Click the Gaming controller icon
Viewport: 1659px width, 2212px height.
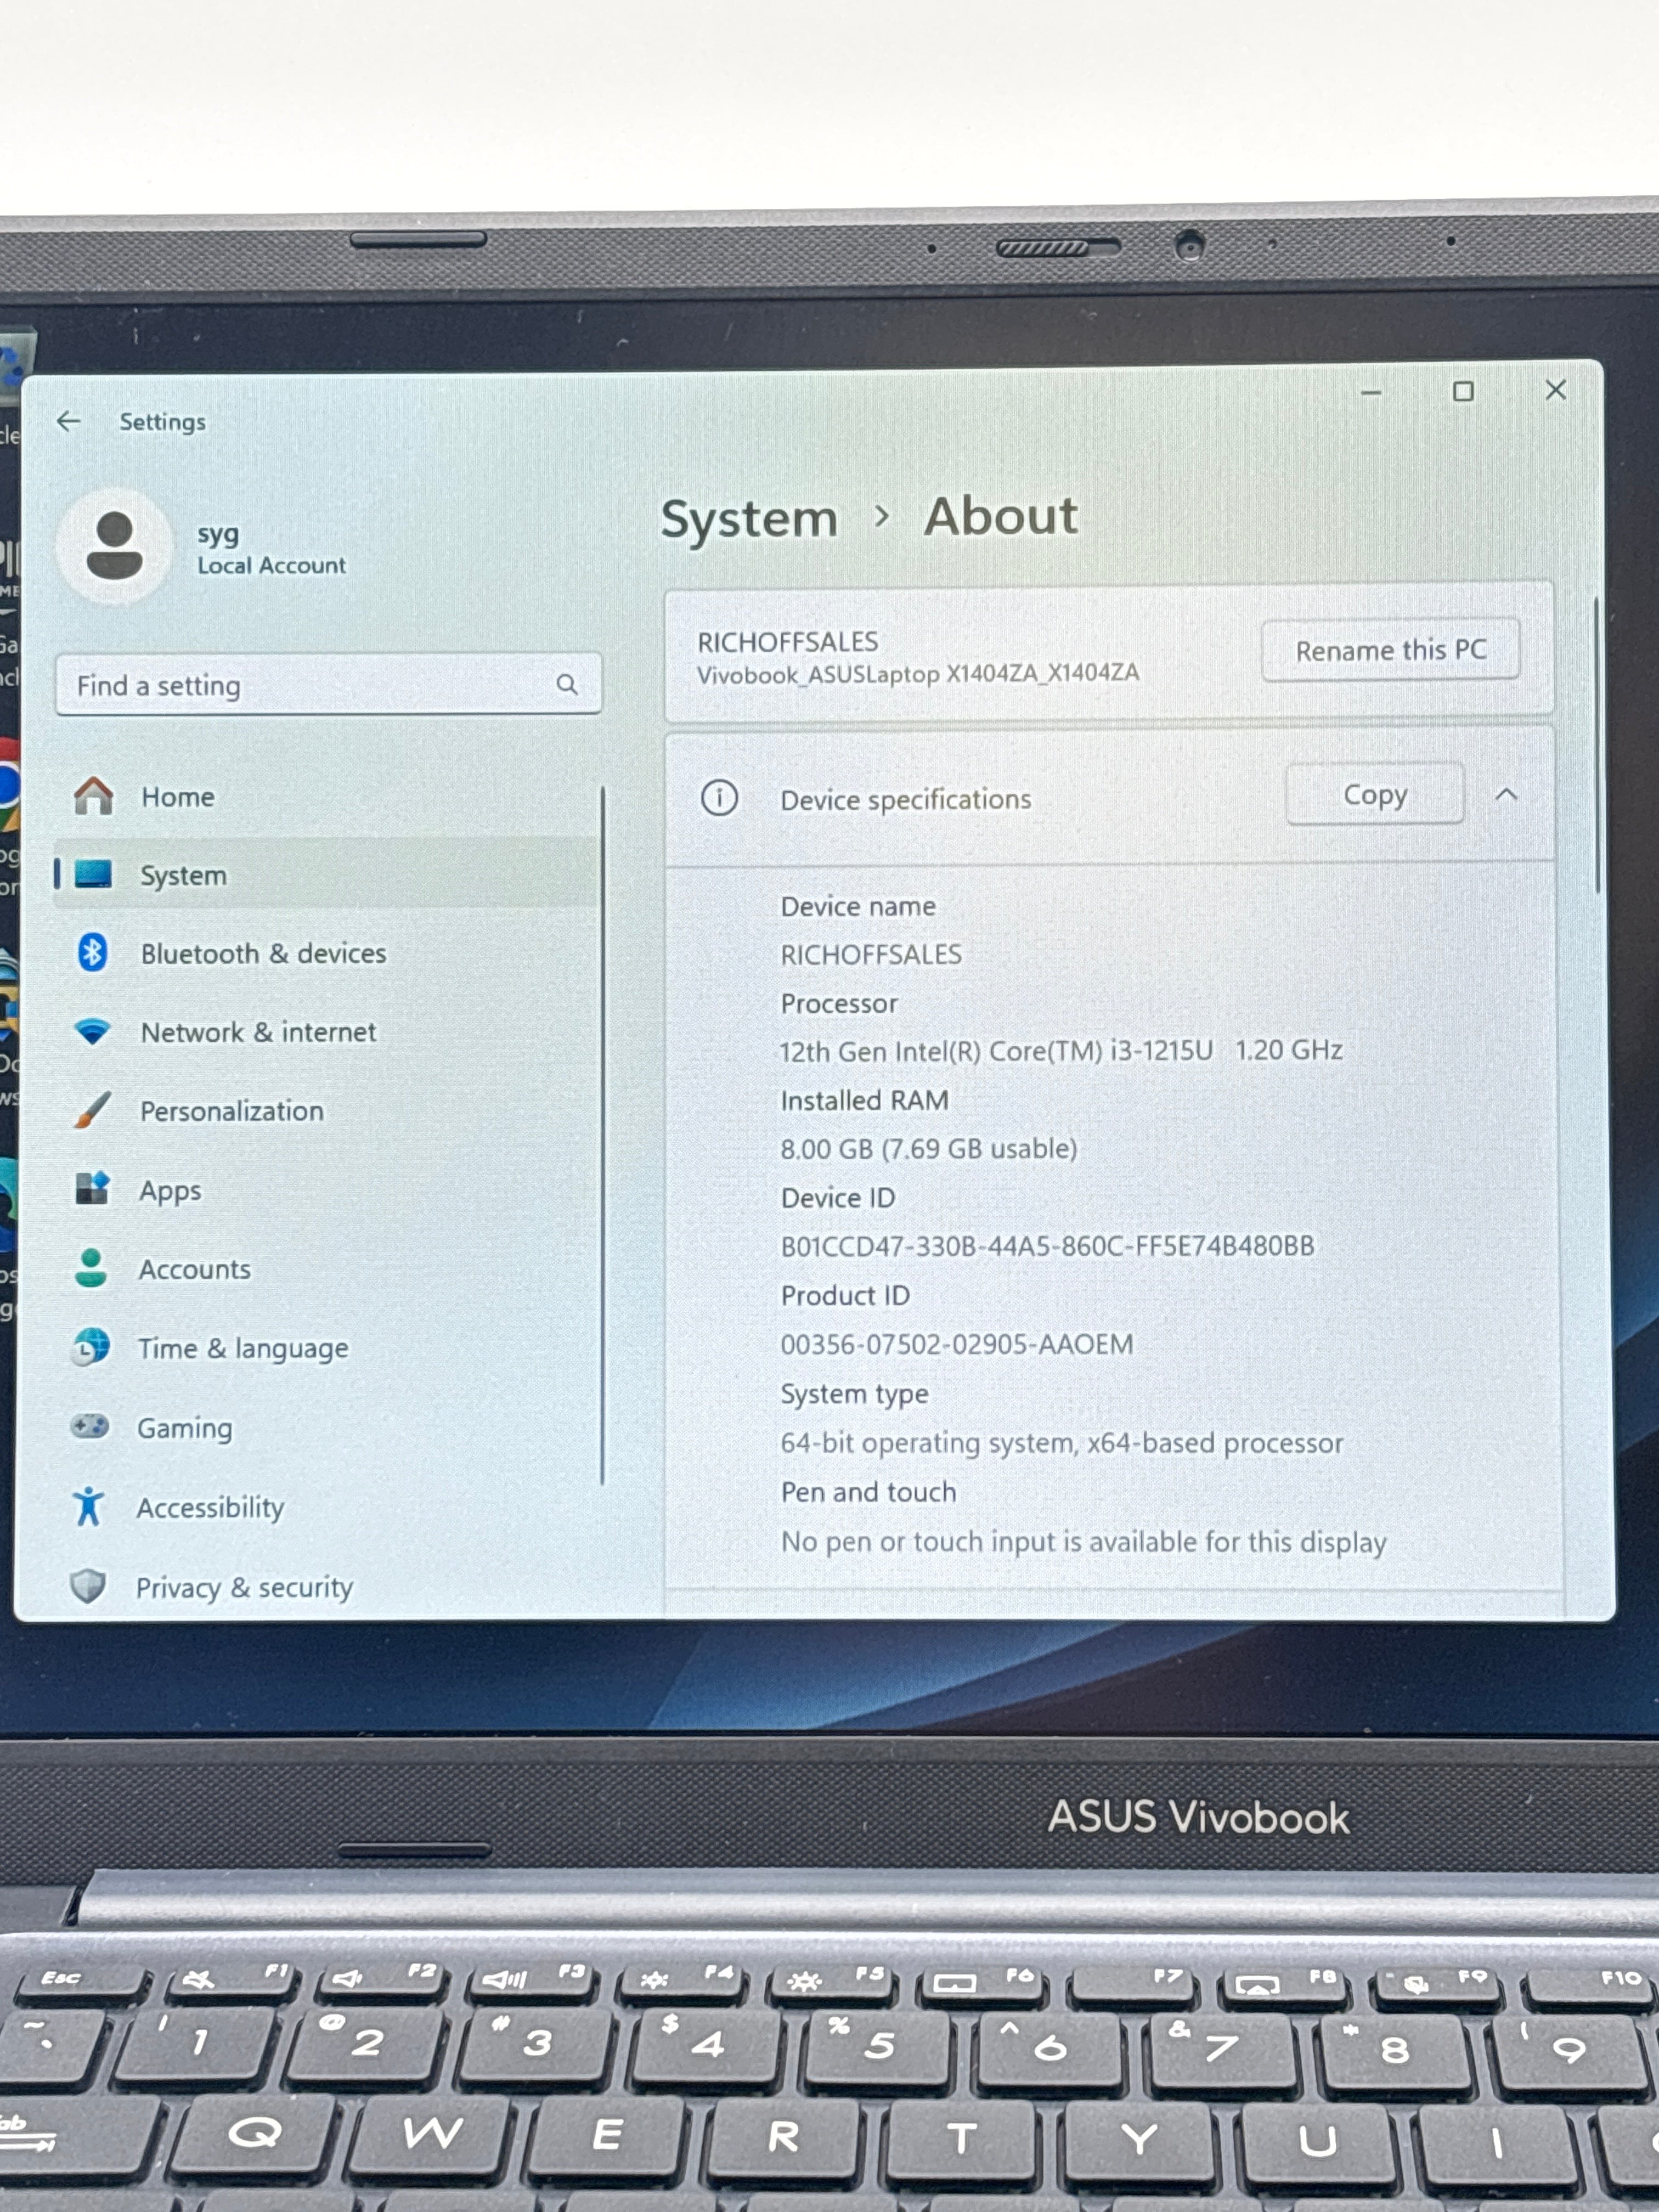click(x=90, y=1426)
